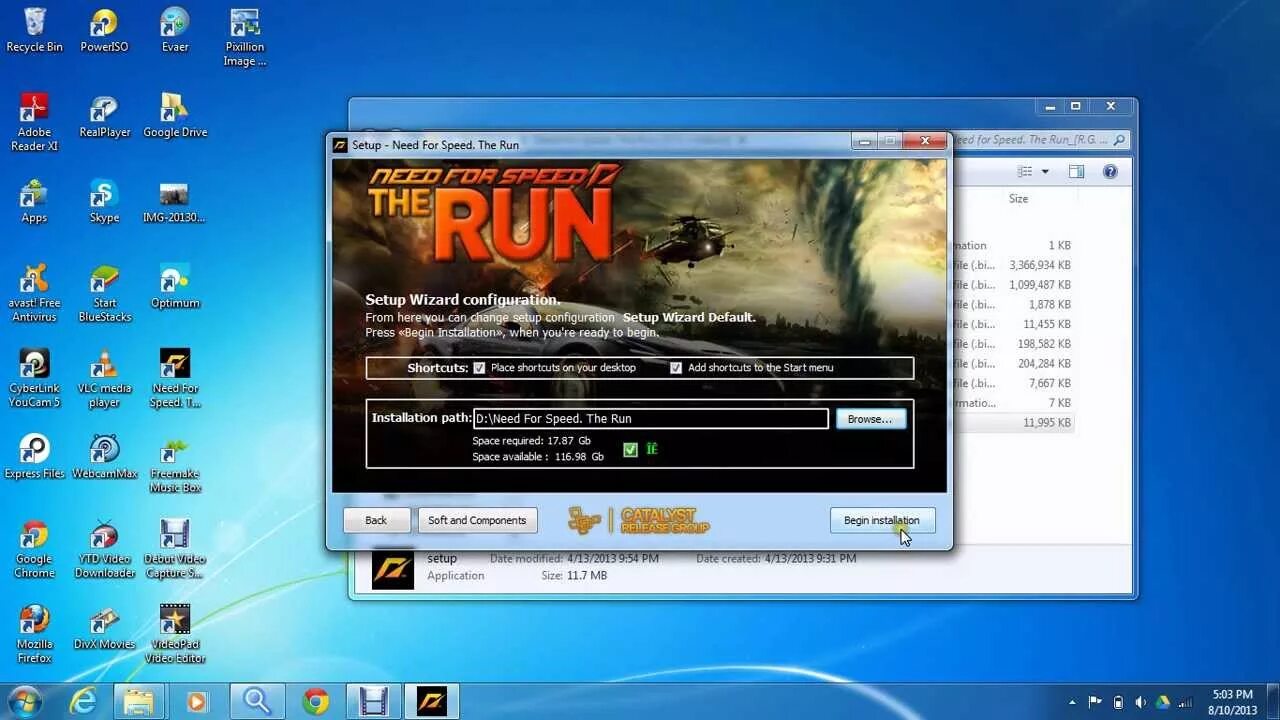The image size is (1280, 720).
Task: Open the clock showing 5:03 PM
Action: coord(1232,701)
